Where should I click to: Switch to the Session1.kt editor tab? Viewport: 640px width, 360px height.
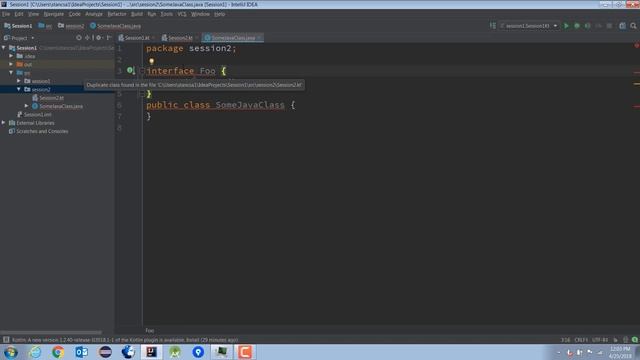click(x=137, y=38)
